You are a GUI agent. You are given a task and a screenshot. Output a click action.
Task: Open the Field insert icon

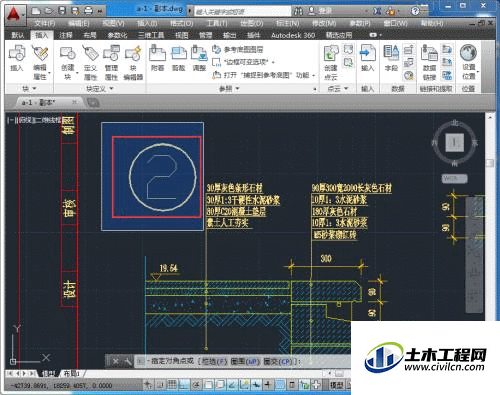(x=391, y=59)
